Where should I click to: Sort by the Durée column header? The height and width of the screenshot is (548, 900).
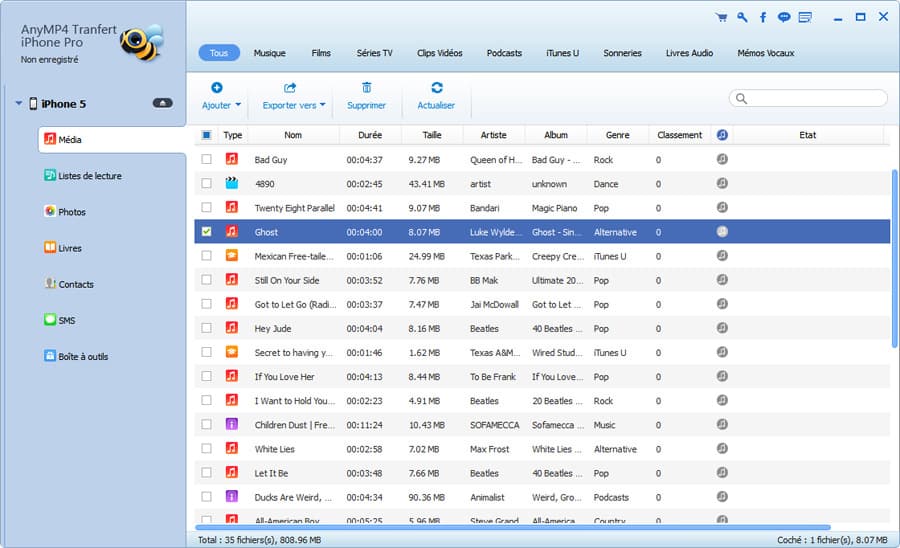point(370,135)
